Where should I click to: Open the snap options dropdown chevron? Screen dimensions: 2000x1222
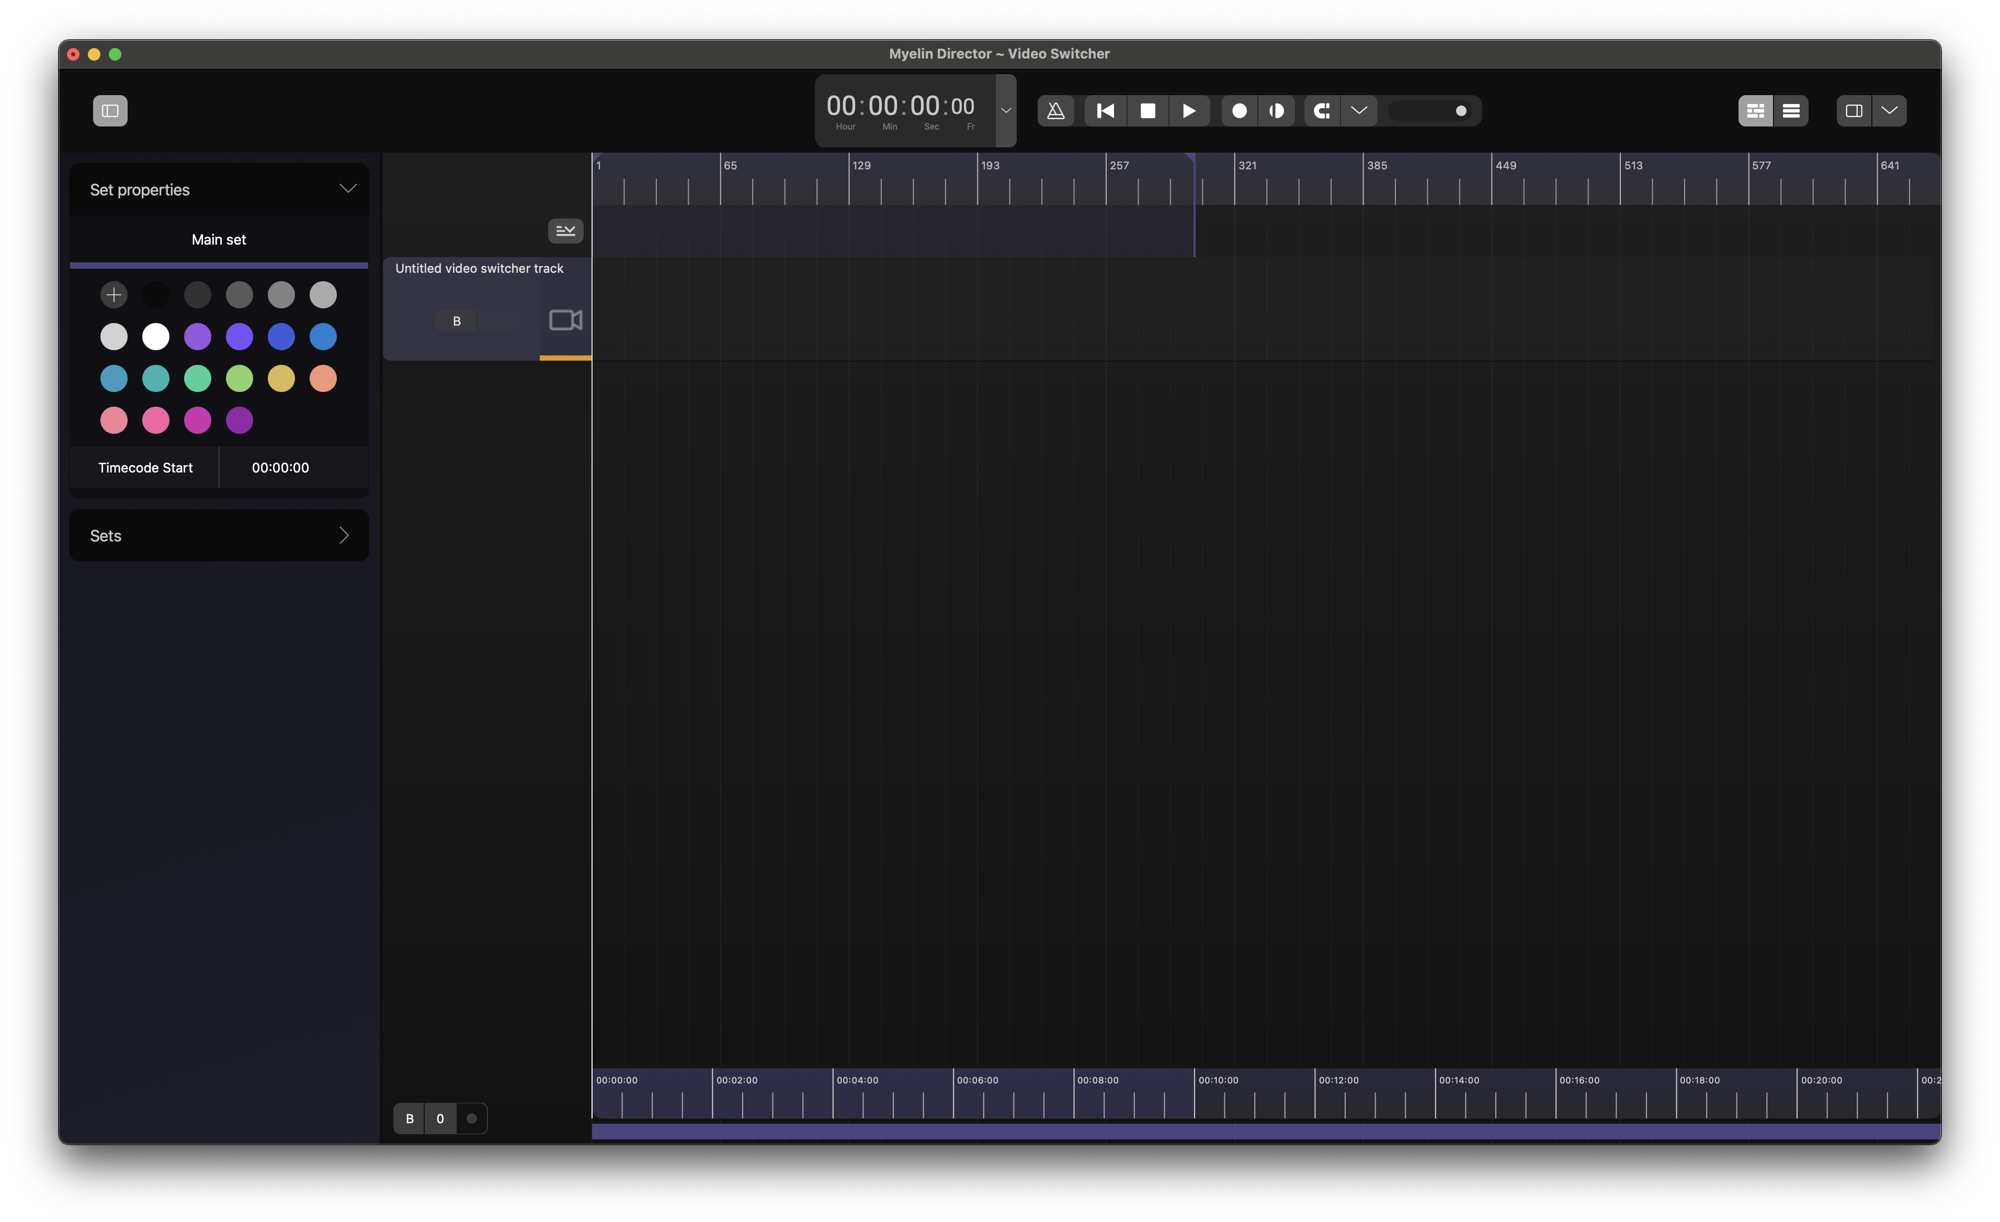pos(1359,111)
